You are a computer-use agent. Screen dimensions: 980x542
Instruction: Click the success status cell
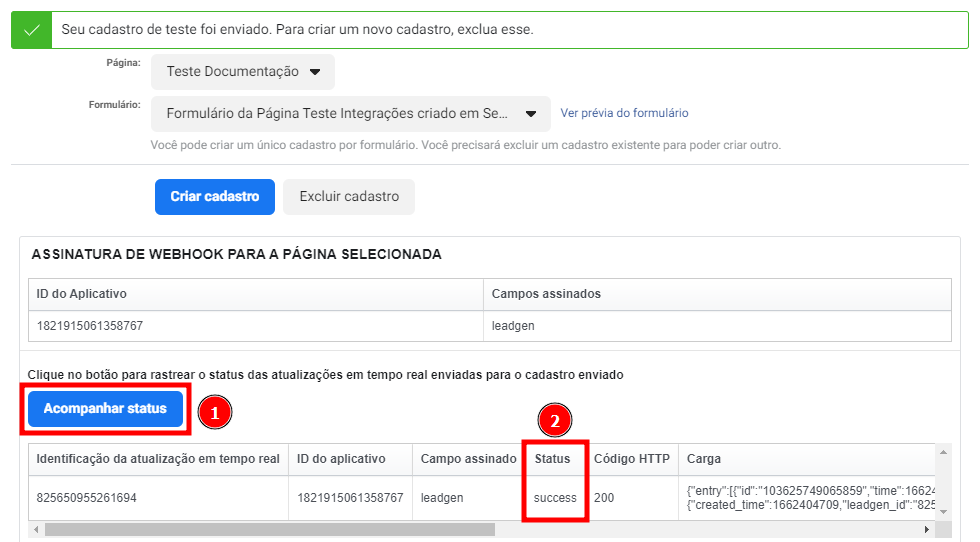(x=555, y=497)
